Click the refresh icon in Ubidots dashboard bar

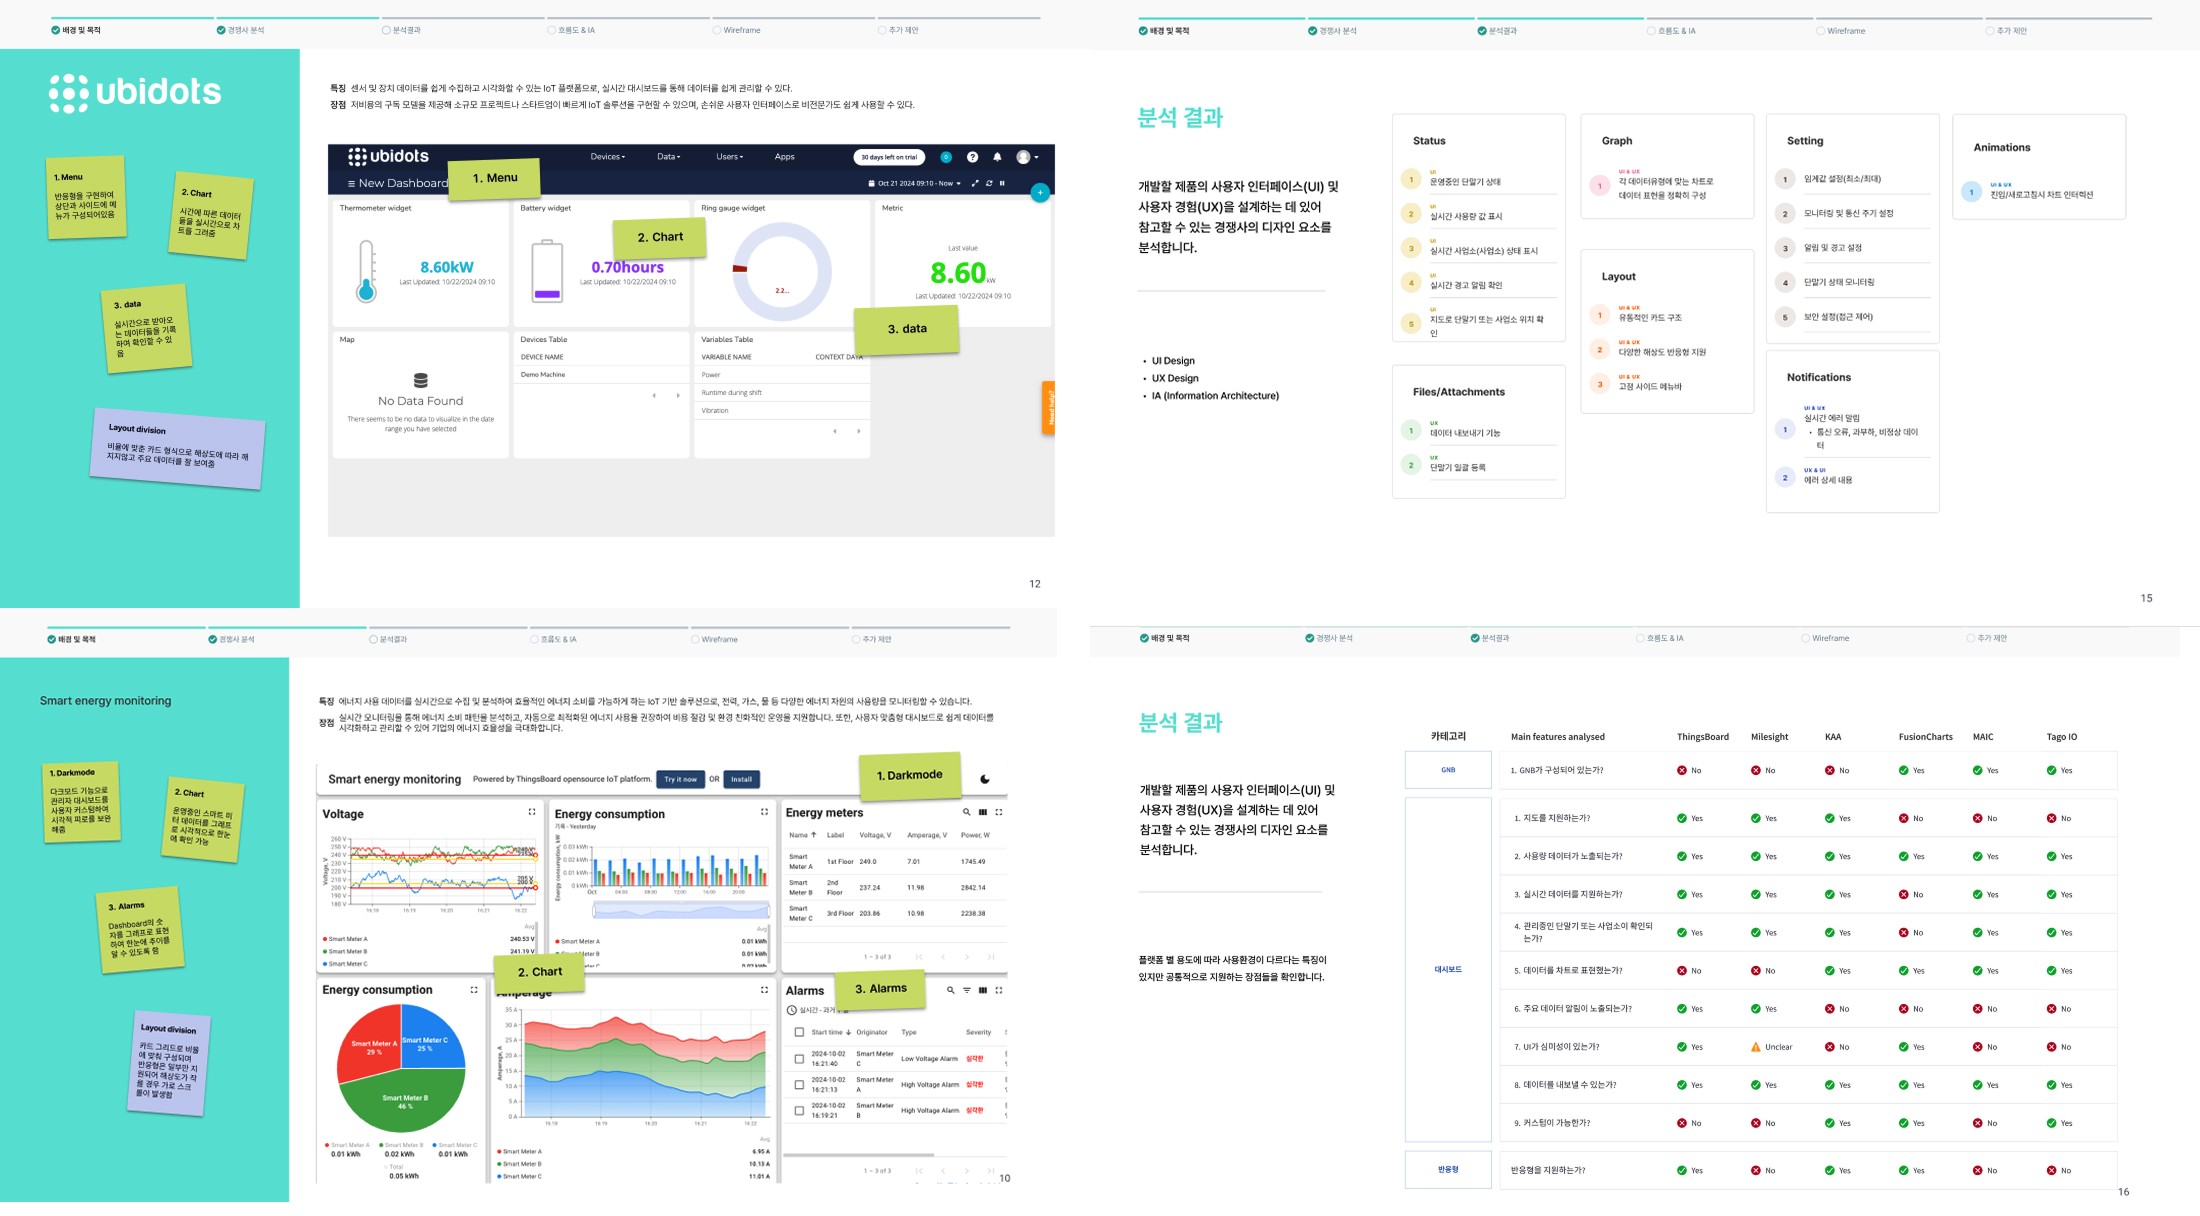[989, 183]
